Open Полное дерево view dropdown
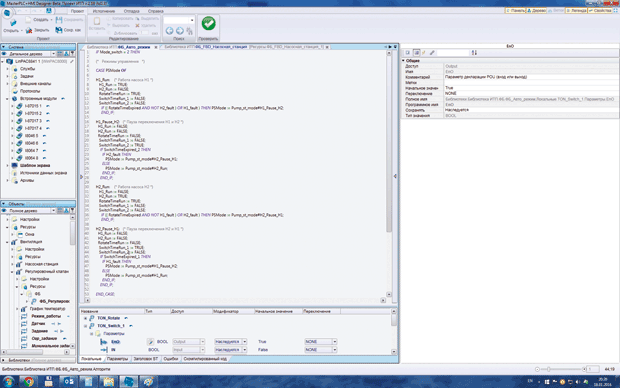620x388 pixels. click(53, 211)
